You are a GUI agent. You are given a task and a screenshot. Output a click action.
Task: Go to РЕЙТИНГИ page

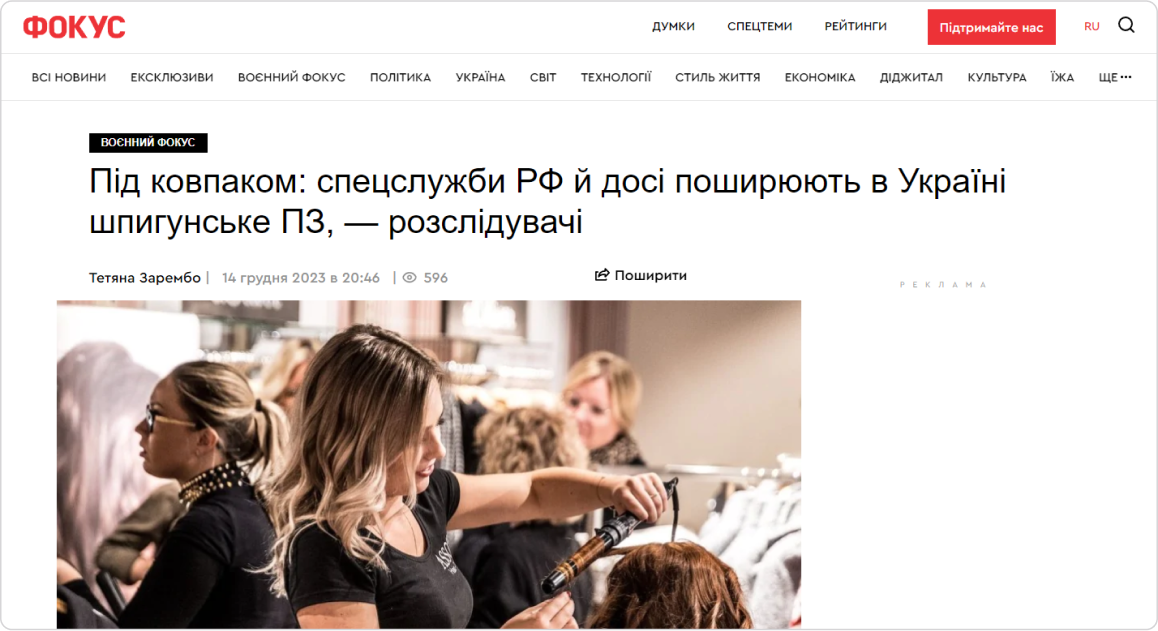(855, 27)
